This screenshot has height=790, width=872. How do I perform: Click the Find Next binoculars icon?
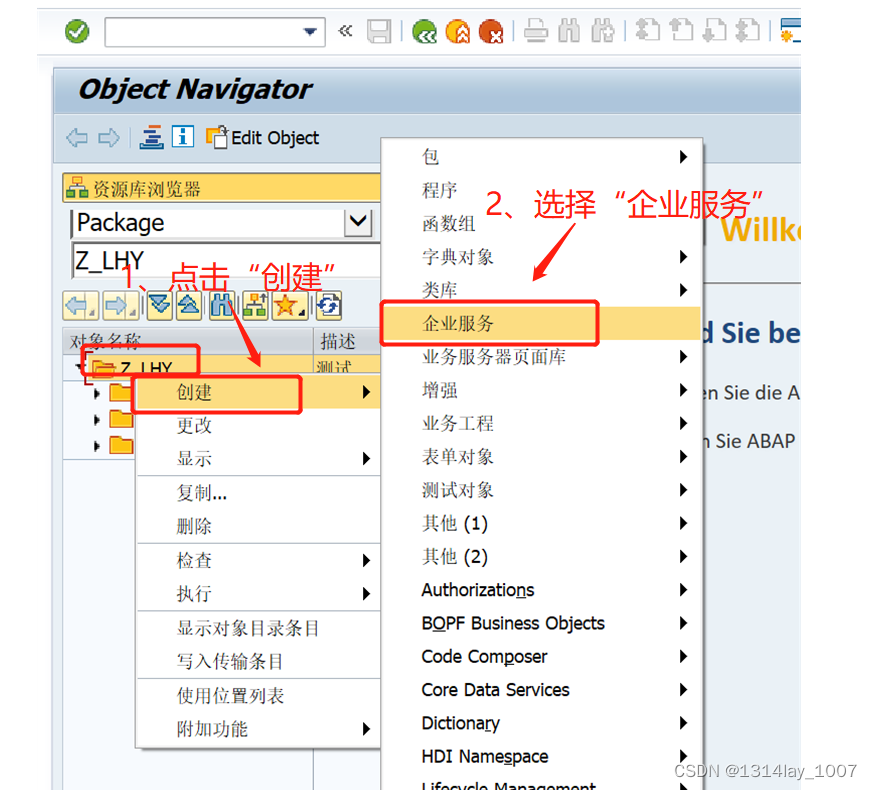(603, 31)
